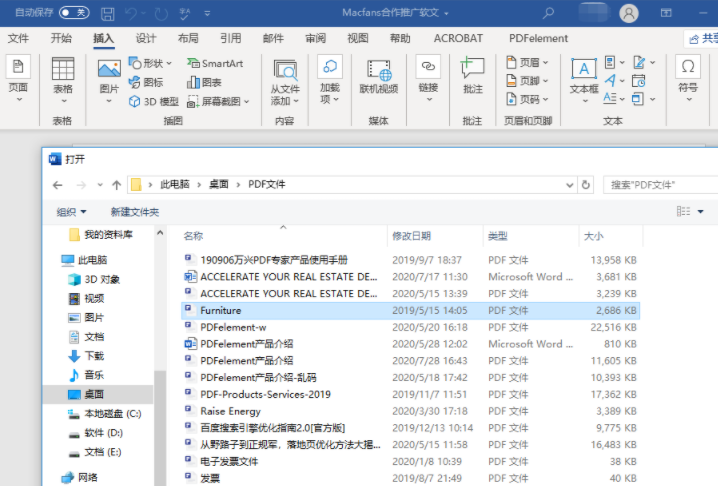Select 网络 in the navigation sidebar

tap(80, 477)
